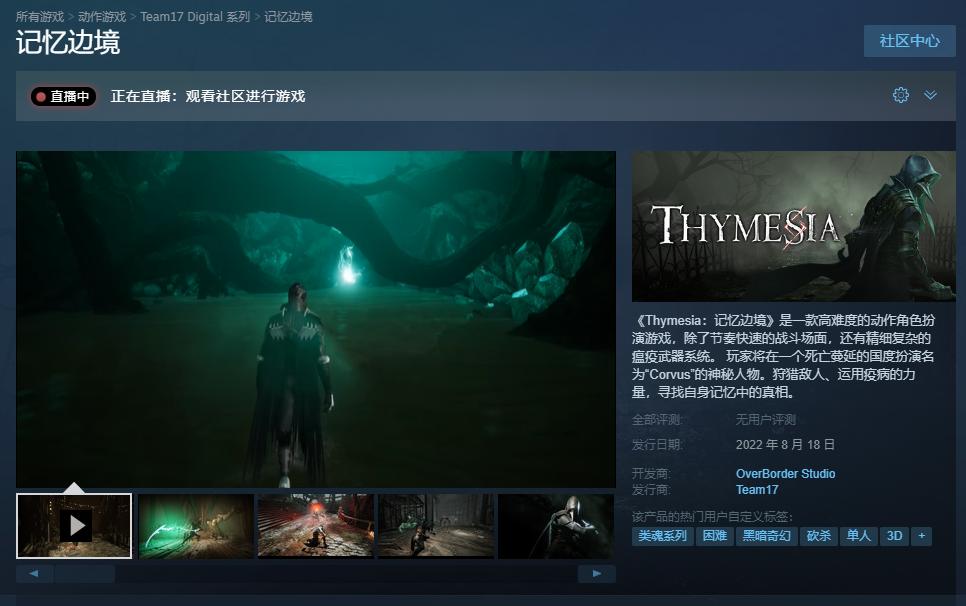Select the second green screenshot thumbnail
The image size is (966, 606).
point(195,525)
